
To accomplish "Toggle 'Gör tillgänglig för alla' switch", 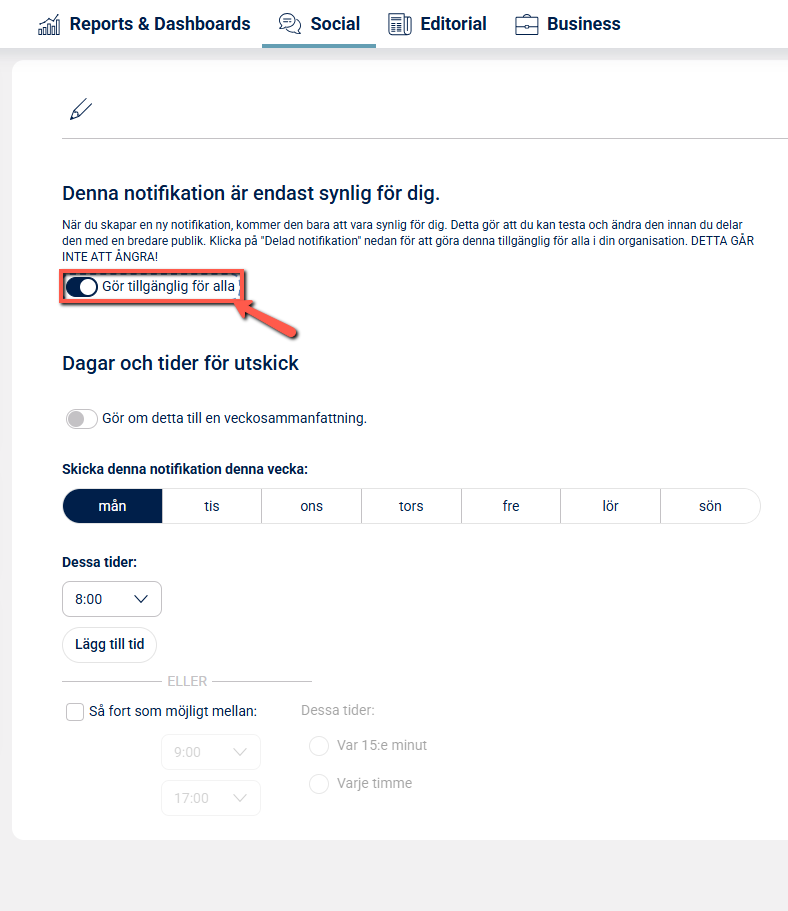I will pyautogui.click(x=81, y=287).
